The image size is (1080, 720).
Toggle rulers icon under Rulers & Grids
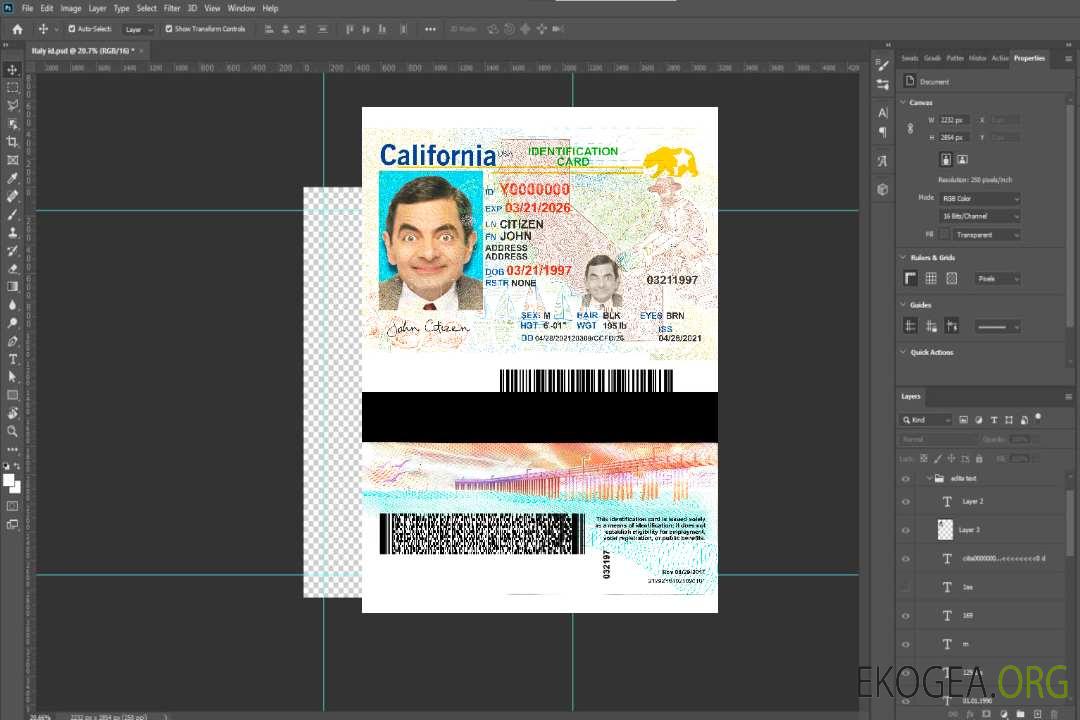click(x=911, y=278)
